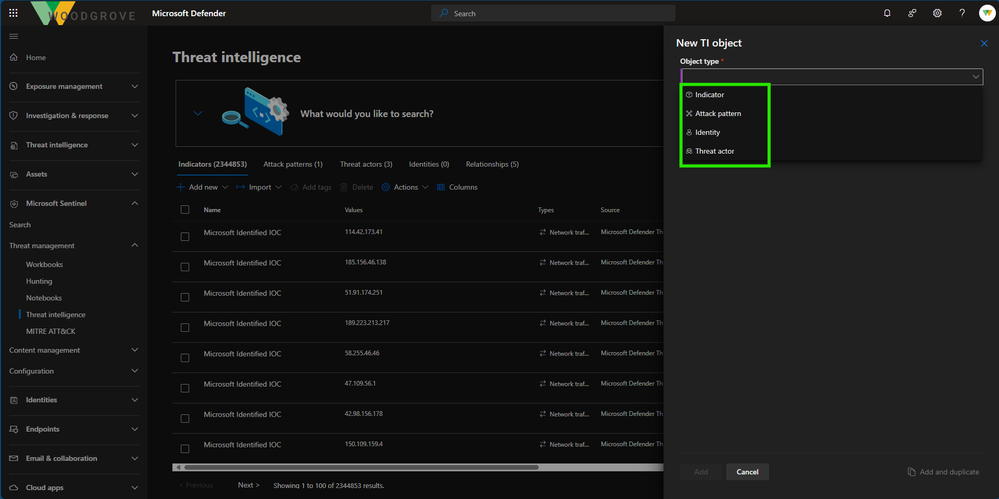This screenshot has height=499, width=999.
Task: Check the row with value 51.91.174.251
Action: 185,297
